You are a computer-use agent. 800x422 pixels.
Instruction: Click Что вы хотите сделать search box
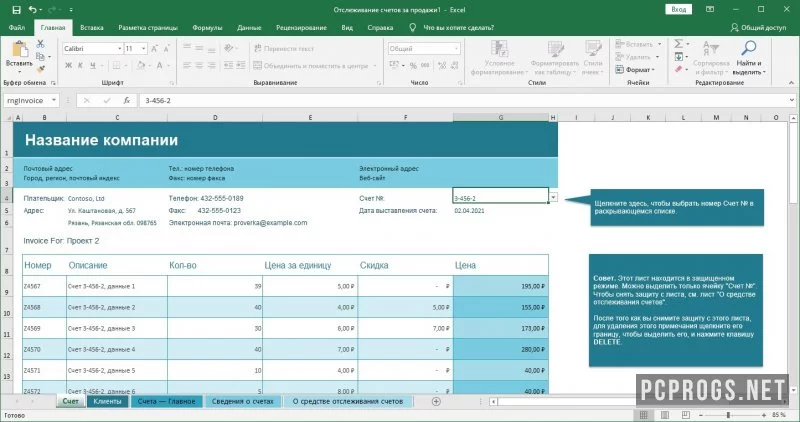459,28
